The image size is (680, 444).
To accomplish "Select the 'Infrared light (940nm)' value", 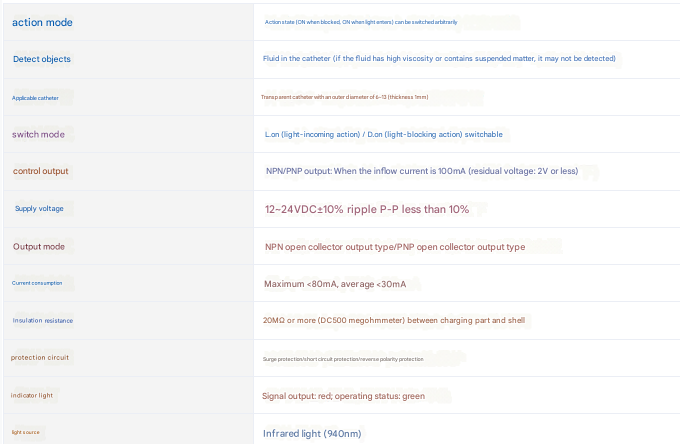I will [312, 433].
